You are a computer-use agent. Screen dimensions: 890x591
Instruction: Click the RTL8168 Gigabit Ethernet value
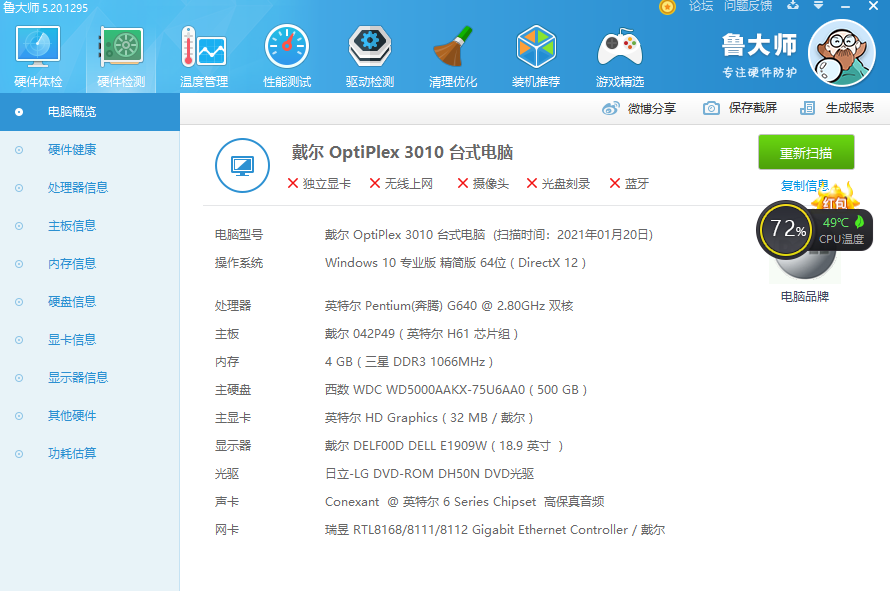[x=495, y=530]
